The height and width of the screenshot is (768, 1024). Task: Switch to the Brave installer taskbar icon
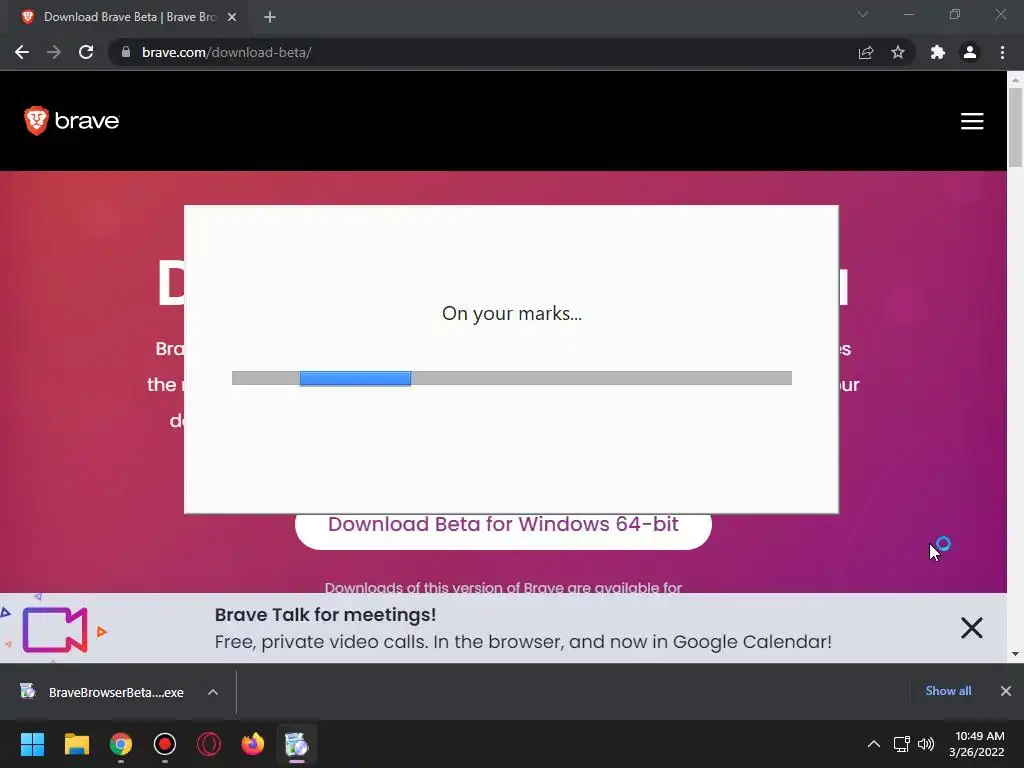296,744
